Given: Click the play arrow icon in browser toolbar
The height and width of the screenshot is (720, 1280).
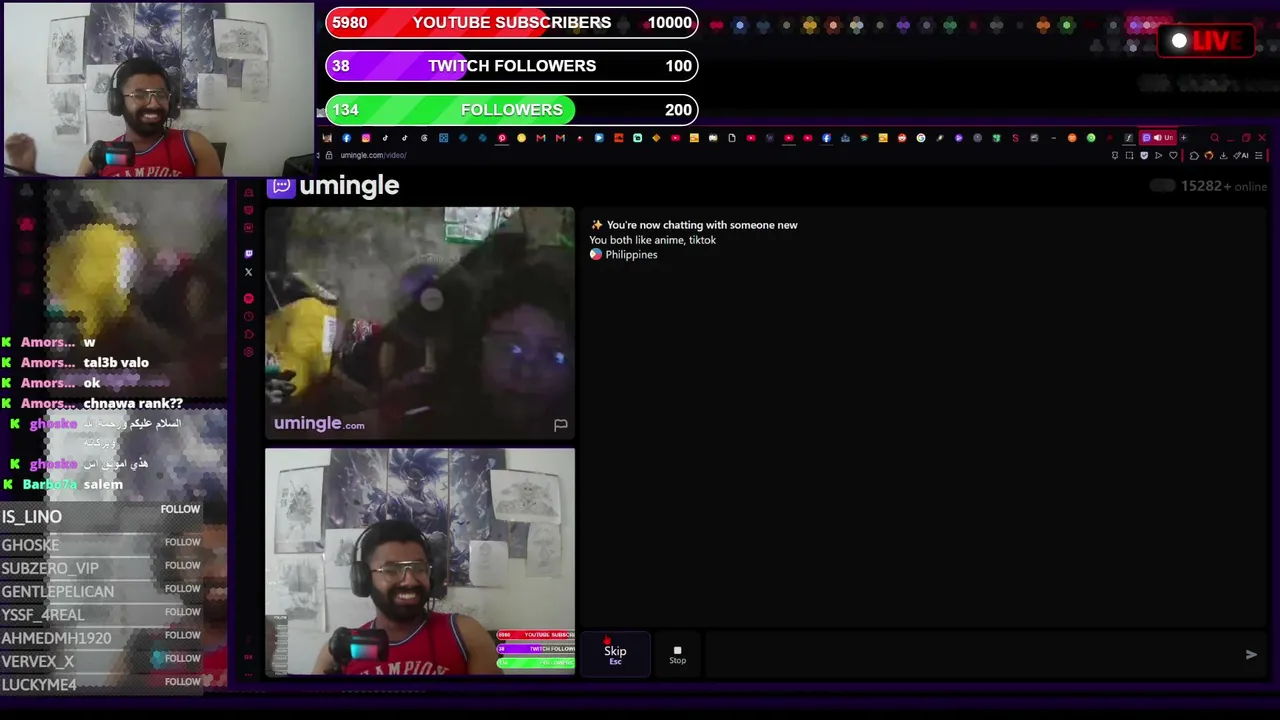Looking at the screenshot, I should click(x=1158, y=155).
